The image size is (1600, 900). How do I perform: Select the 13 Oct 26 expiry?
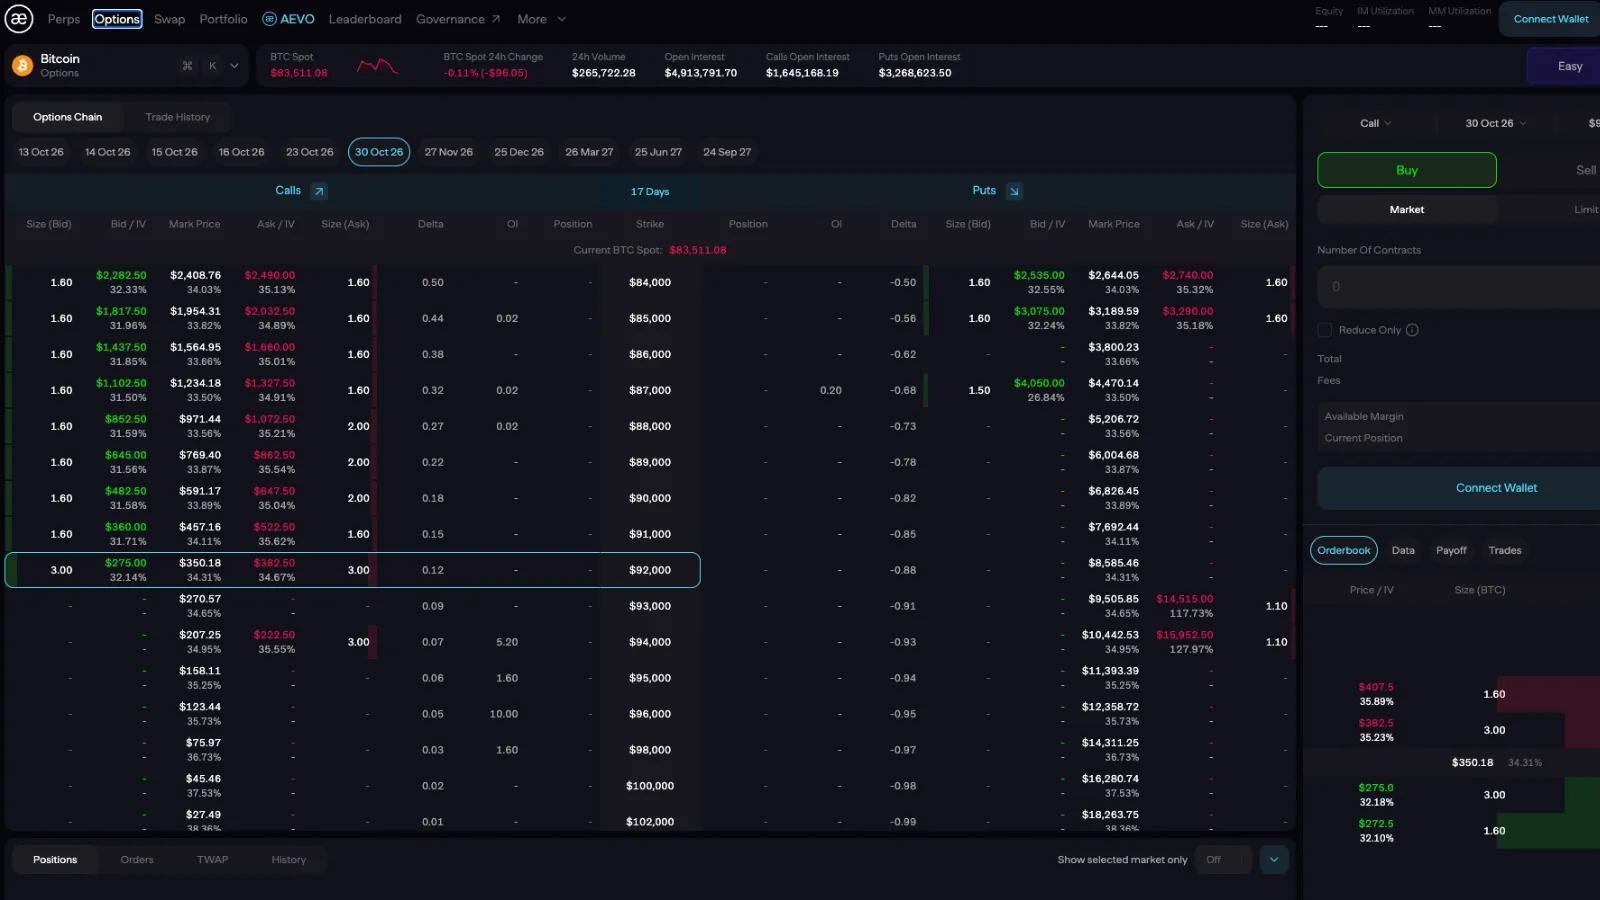[x=41, y=152]
